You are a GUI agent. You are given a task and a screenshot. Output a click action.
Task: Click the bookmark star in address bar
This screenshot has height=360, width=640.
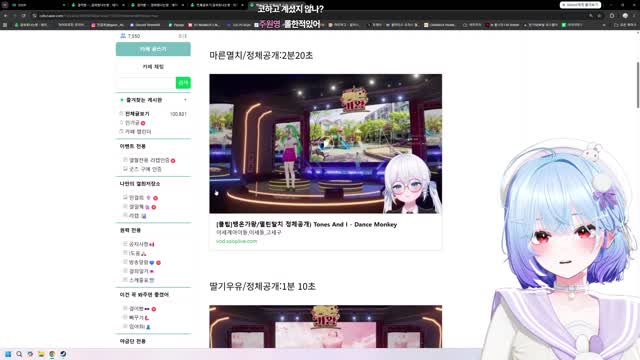click(599, 16)
